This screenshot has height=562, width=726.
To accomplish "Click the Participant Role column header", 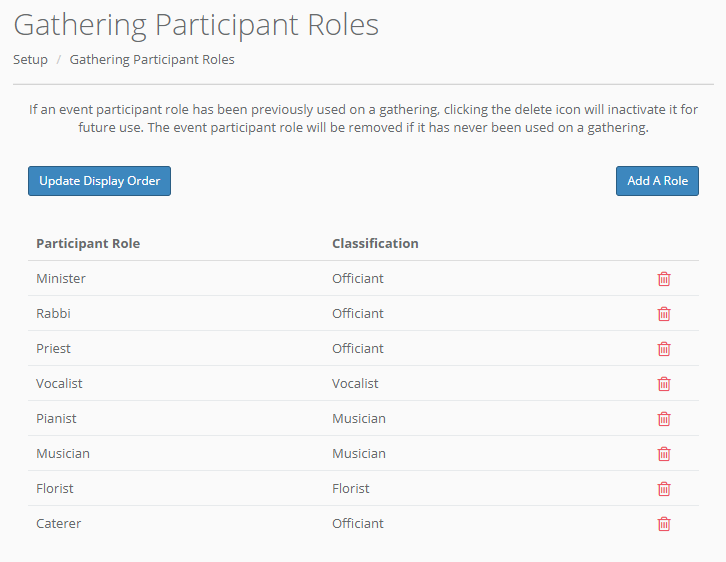I will pyautogui.click(x=88, y=244).
